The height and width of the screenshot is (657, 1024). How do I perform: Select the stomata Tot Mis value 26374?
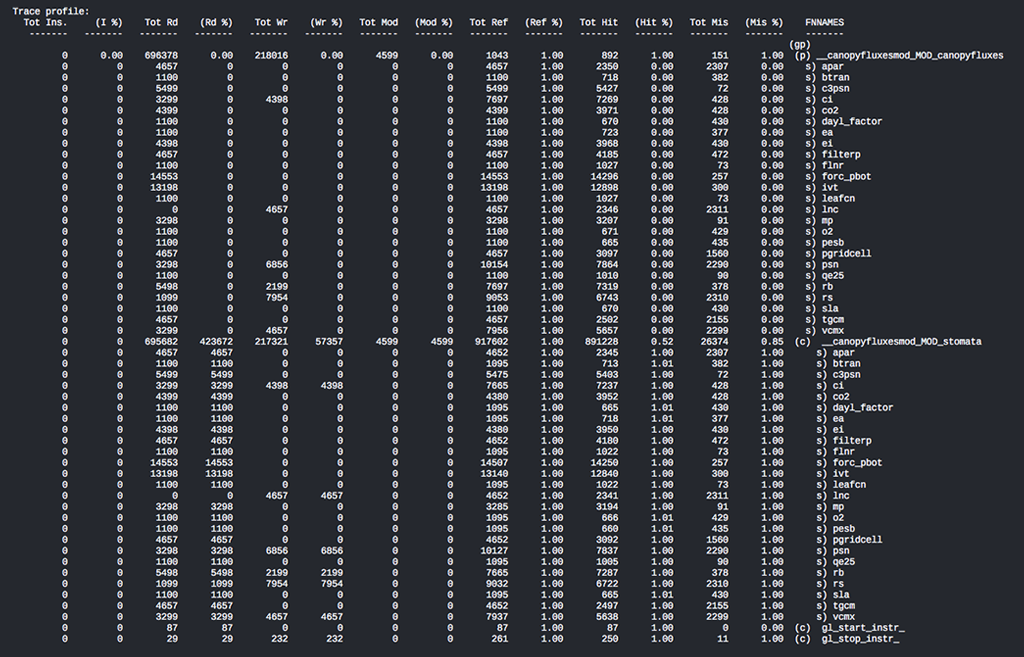point(711,342)
